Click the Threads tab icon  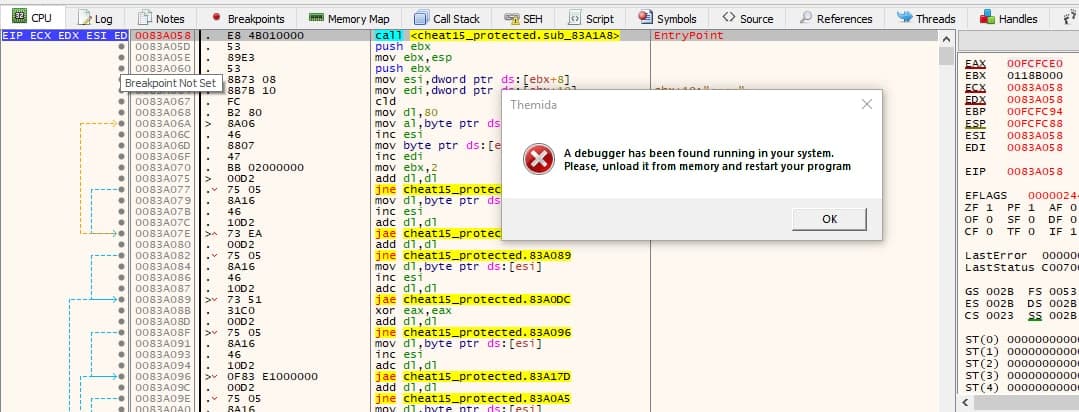coord(905,18)
